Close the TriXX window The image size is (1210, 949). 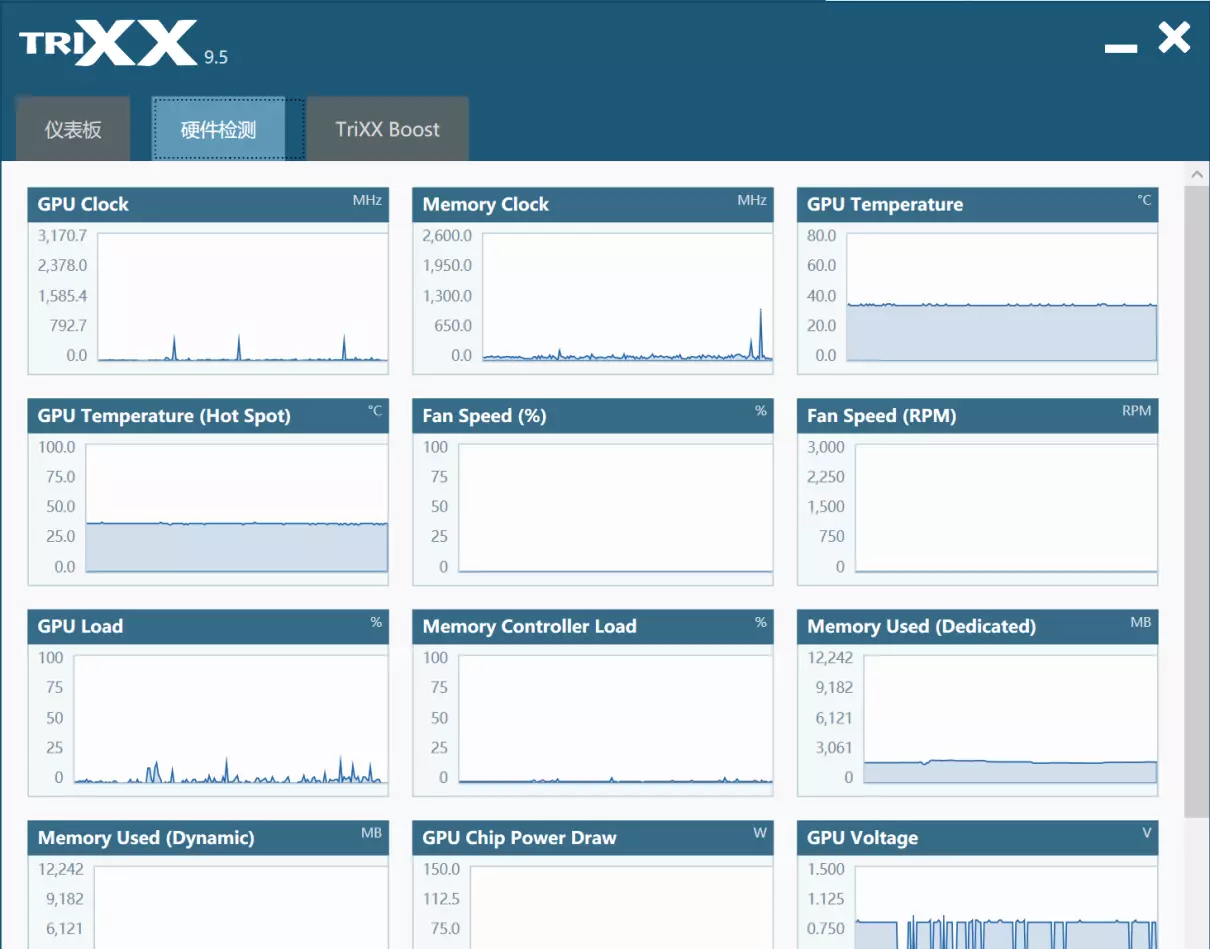[1174, 38]
